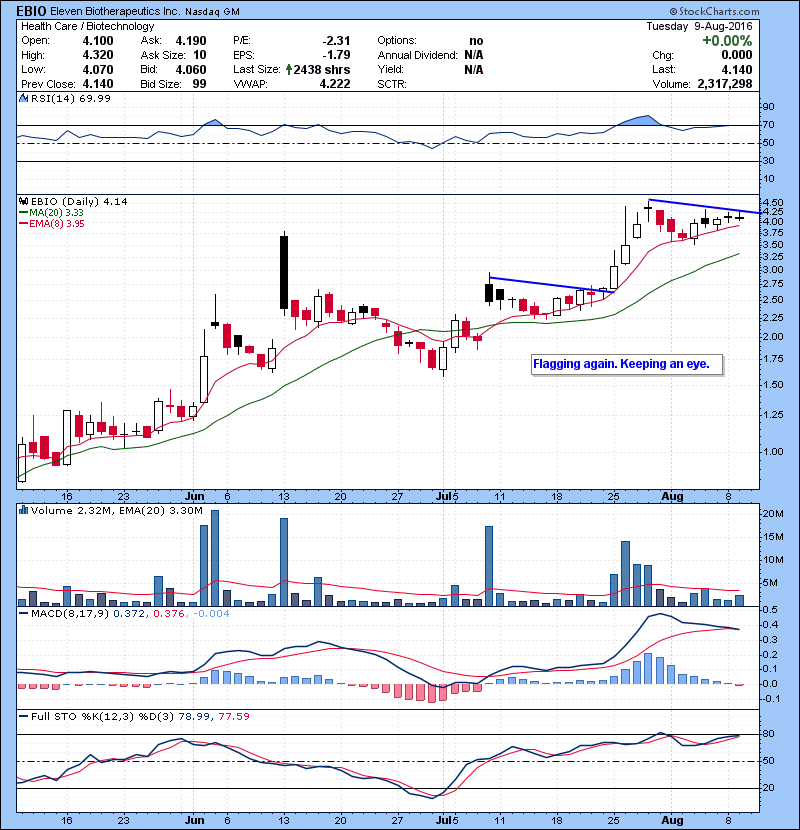This screenshot has width=800, height=830.
Task: Click the red MACD signal value "0.376"
Action: (169, 614)
